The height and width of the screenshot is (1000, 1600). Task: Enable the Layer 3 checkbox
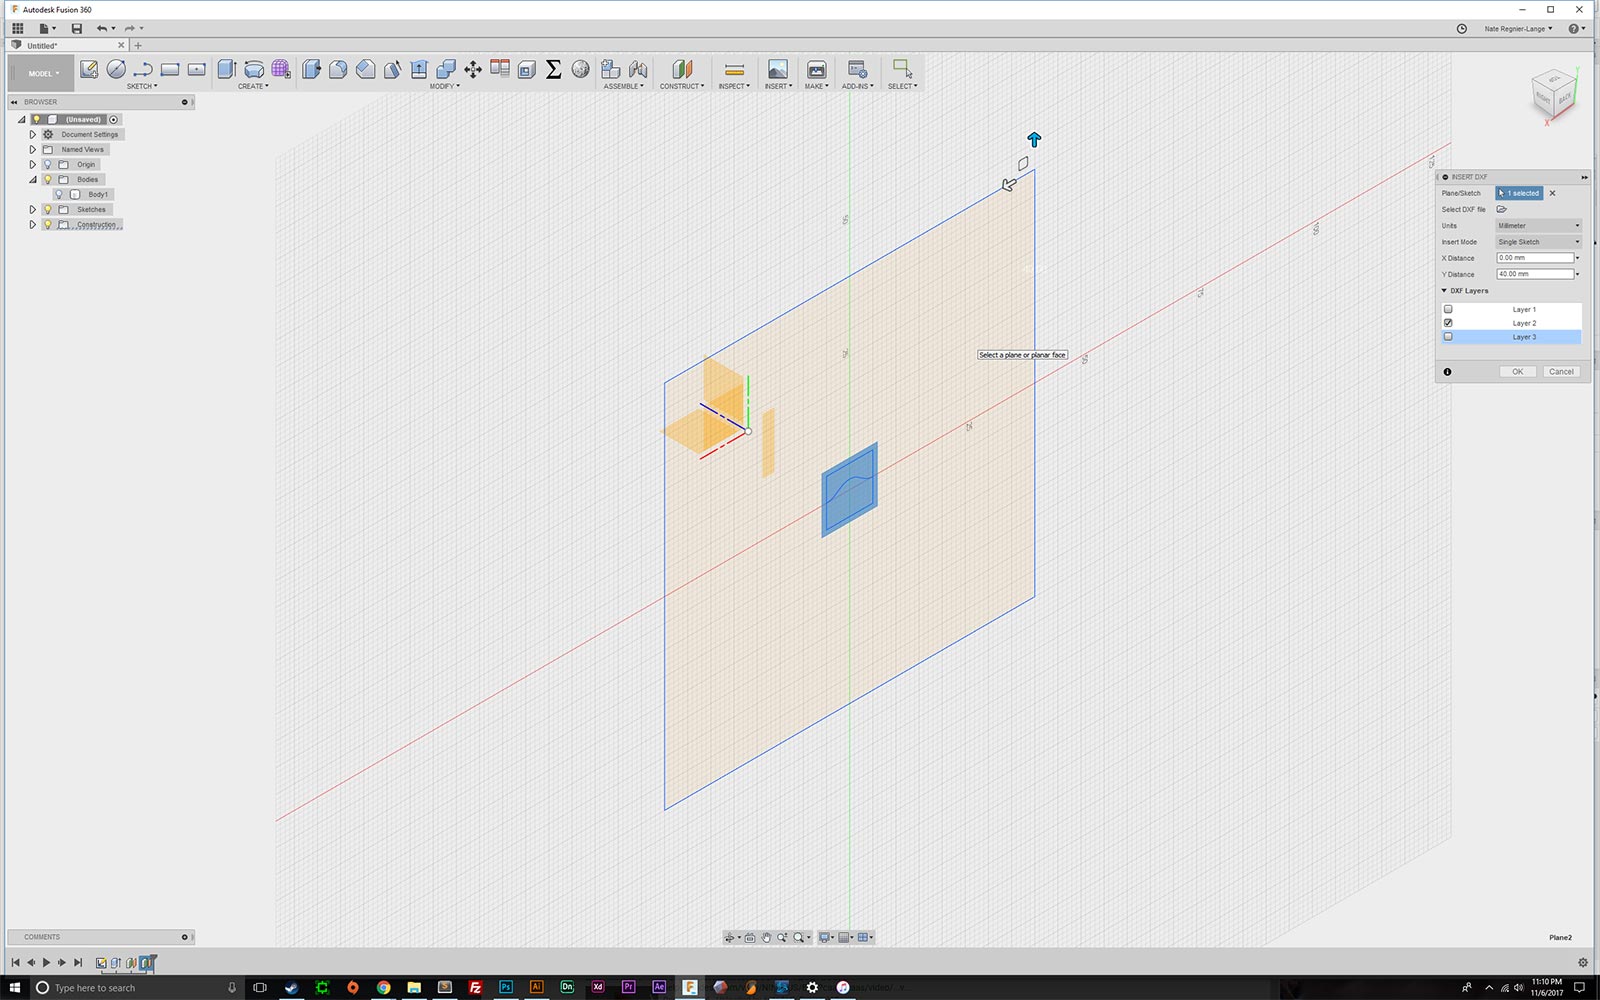(x=1448, y=337)
